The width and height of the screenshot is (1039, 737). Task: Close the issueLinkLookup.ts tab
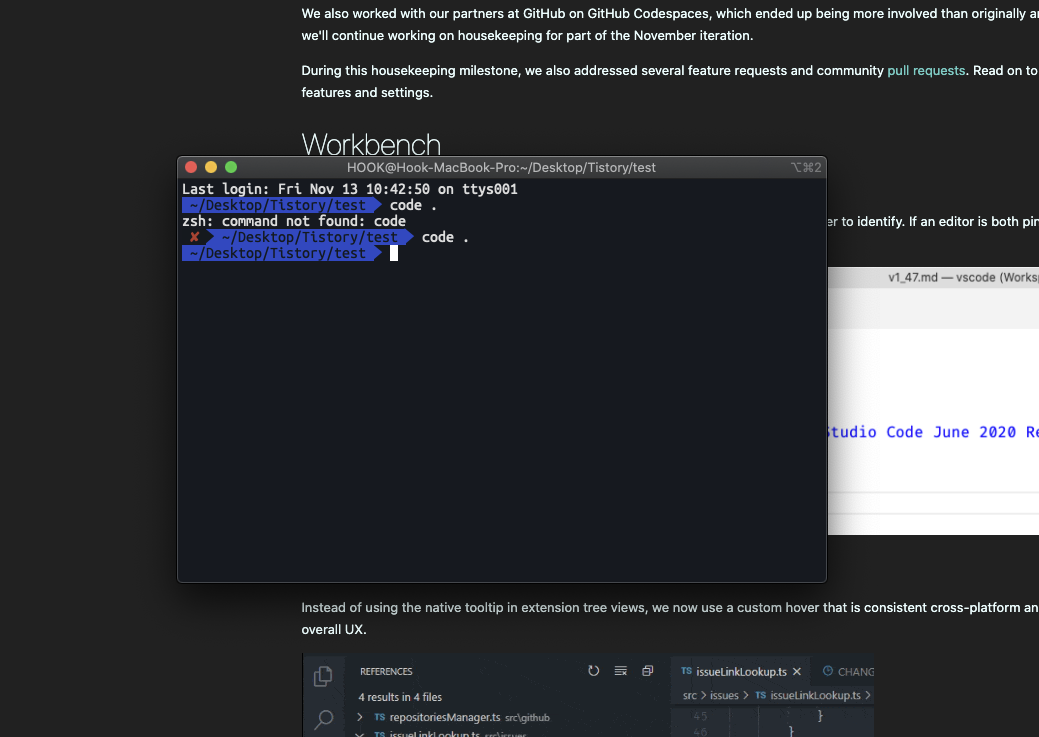tap(797, 671)
